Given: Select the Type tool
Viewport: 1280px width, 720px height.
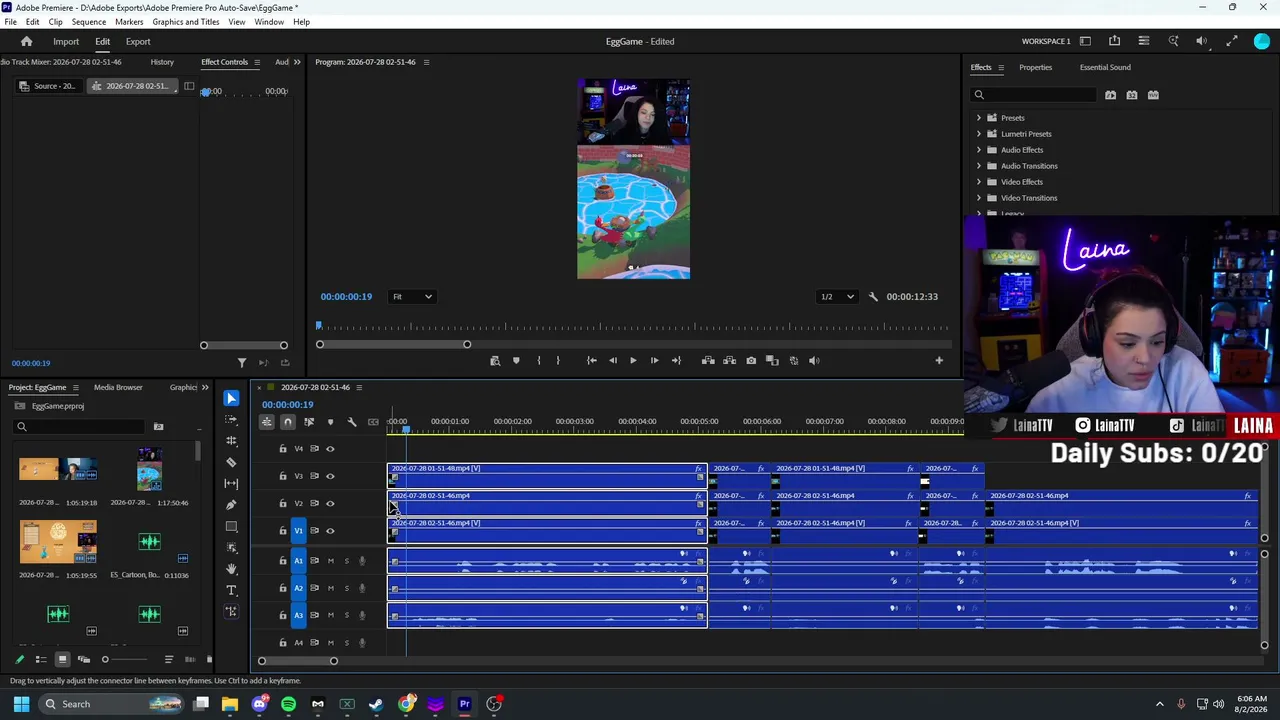Looking at the screenshot, I should pos(231,590).
